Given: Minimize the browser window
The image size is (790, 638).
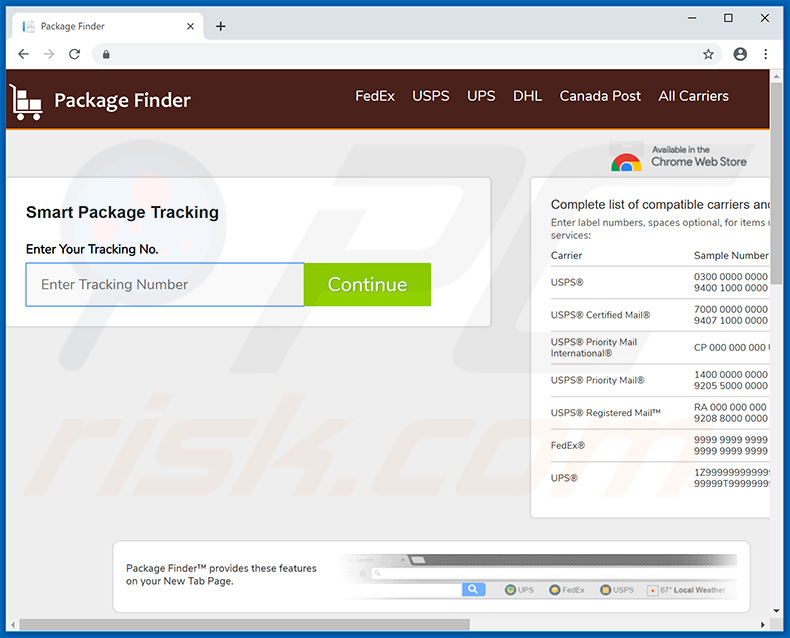Looking at the screenshot, I should pyautogui.click(x=692, y=18).
